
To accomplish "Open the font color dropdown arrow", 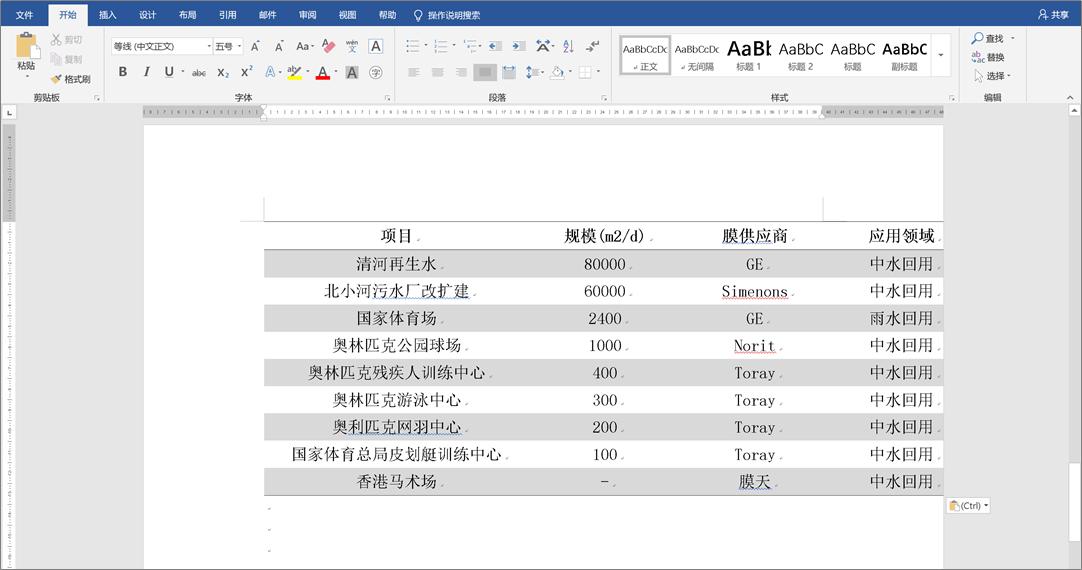I will [336, 72].
